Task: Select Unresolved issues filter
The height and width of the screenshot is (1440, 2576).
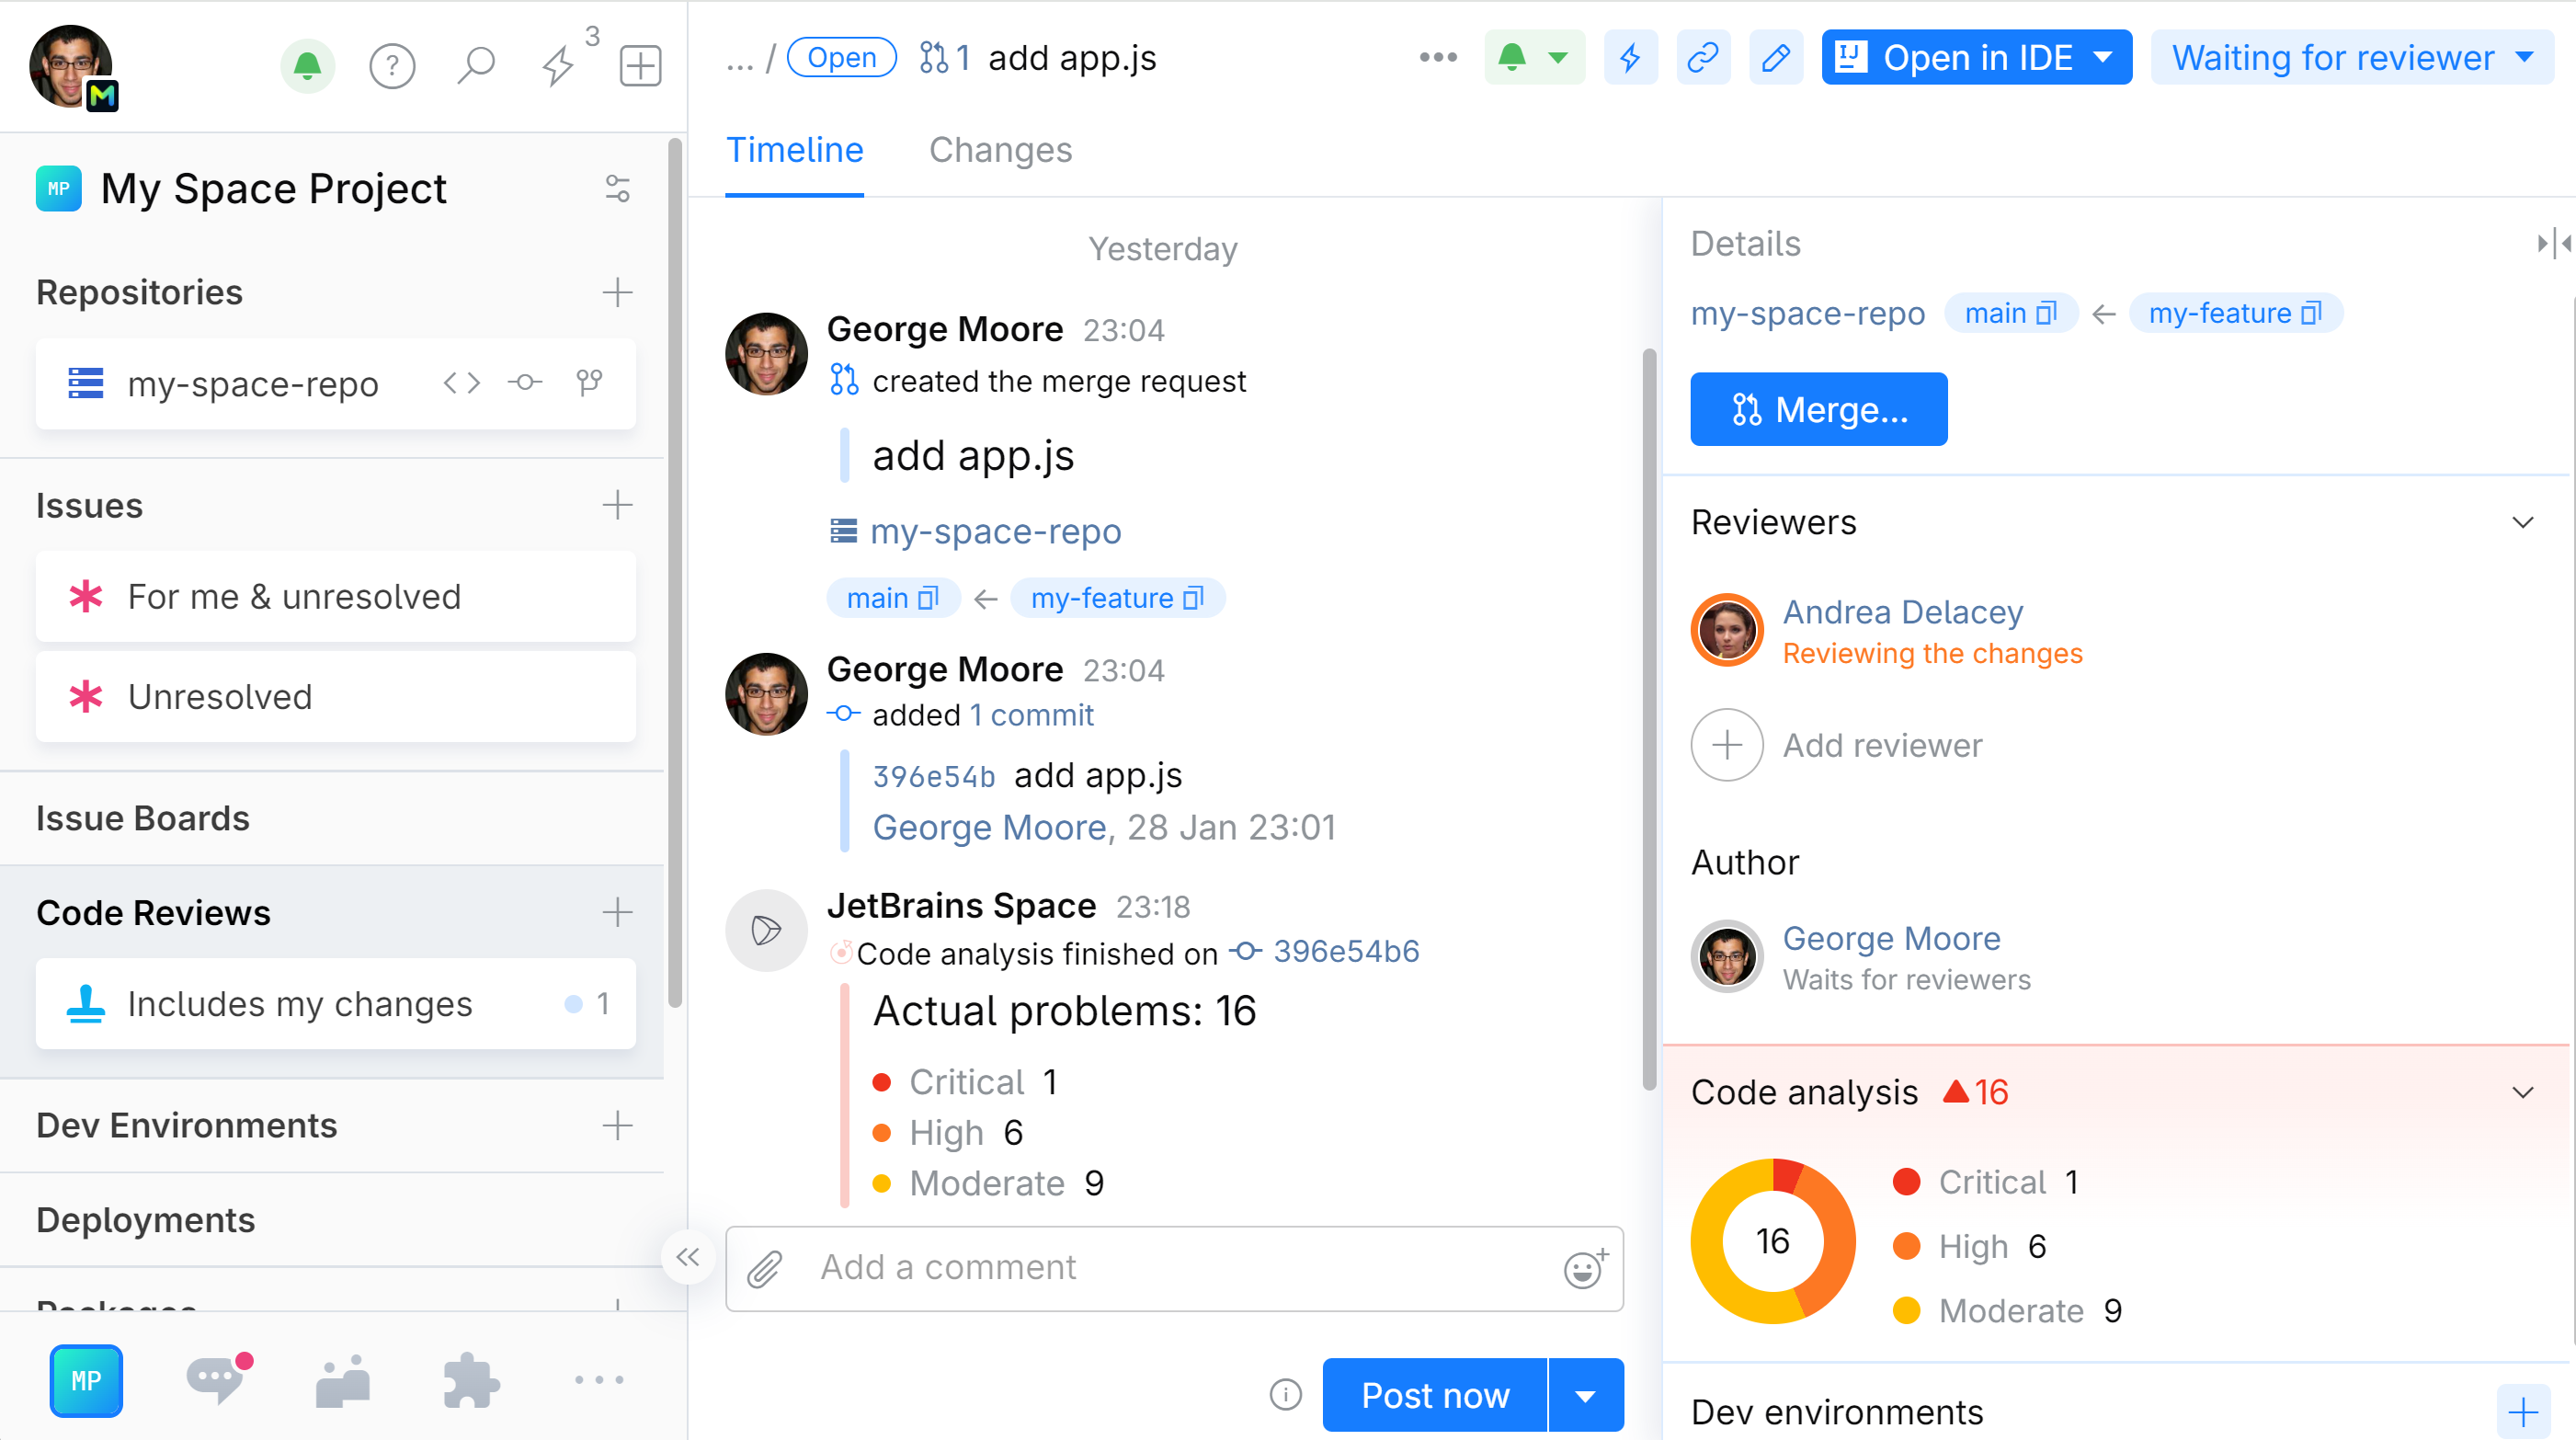Action: [x=335, y=696]
